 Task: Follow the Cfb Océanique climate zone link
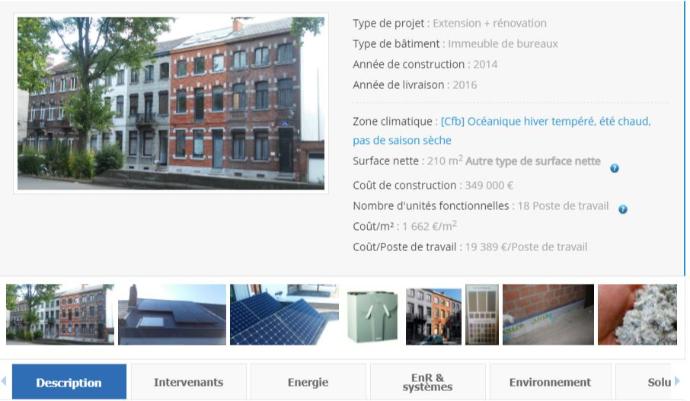point(502,131)
